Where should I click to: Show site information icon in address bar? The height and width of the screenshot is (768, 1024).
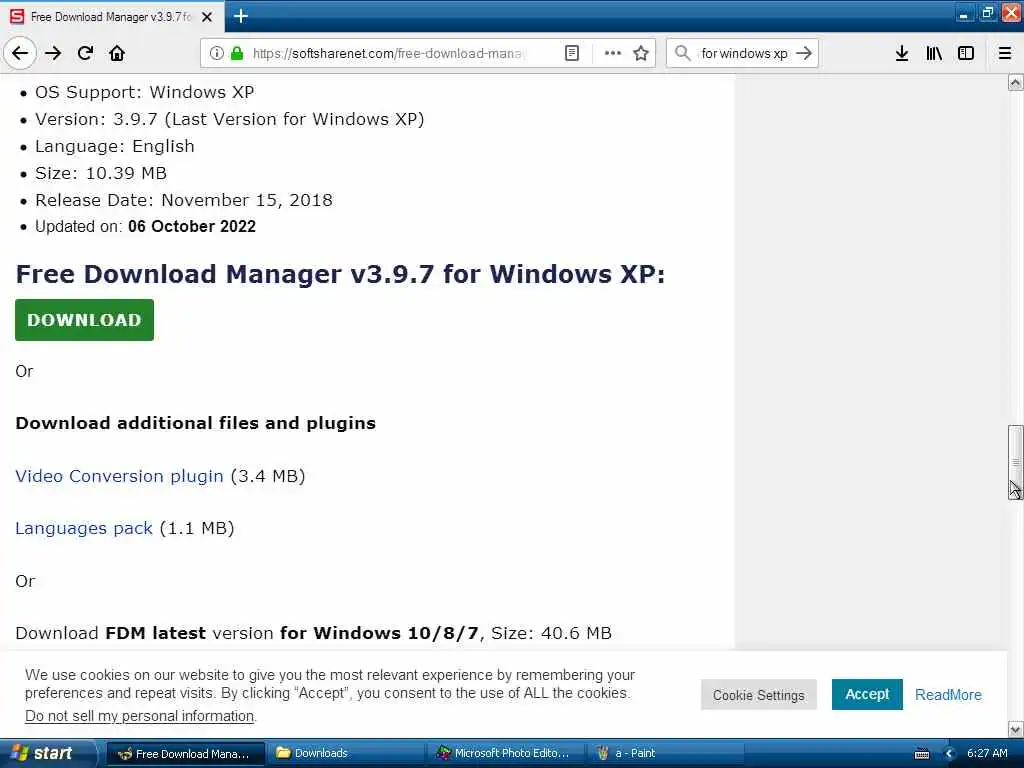pyautogui.click(x=217, y=53)
